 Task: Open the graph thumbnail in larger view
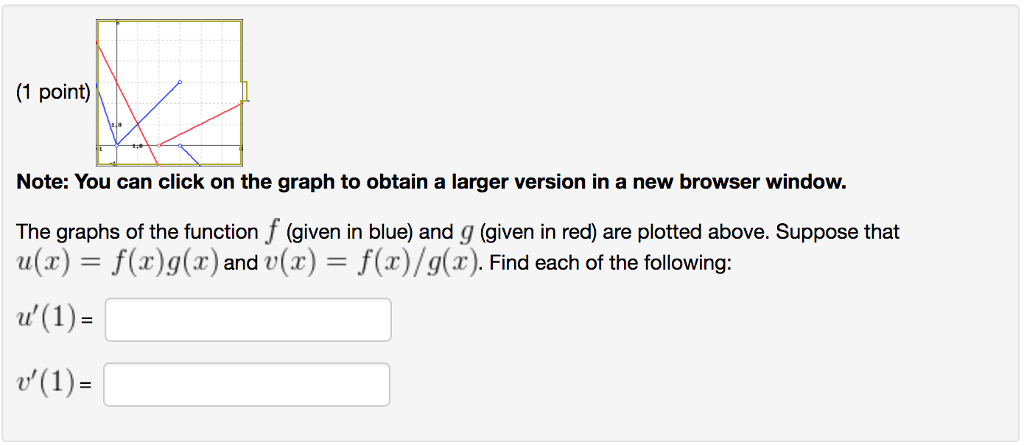click(x=169, y=92)
